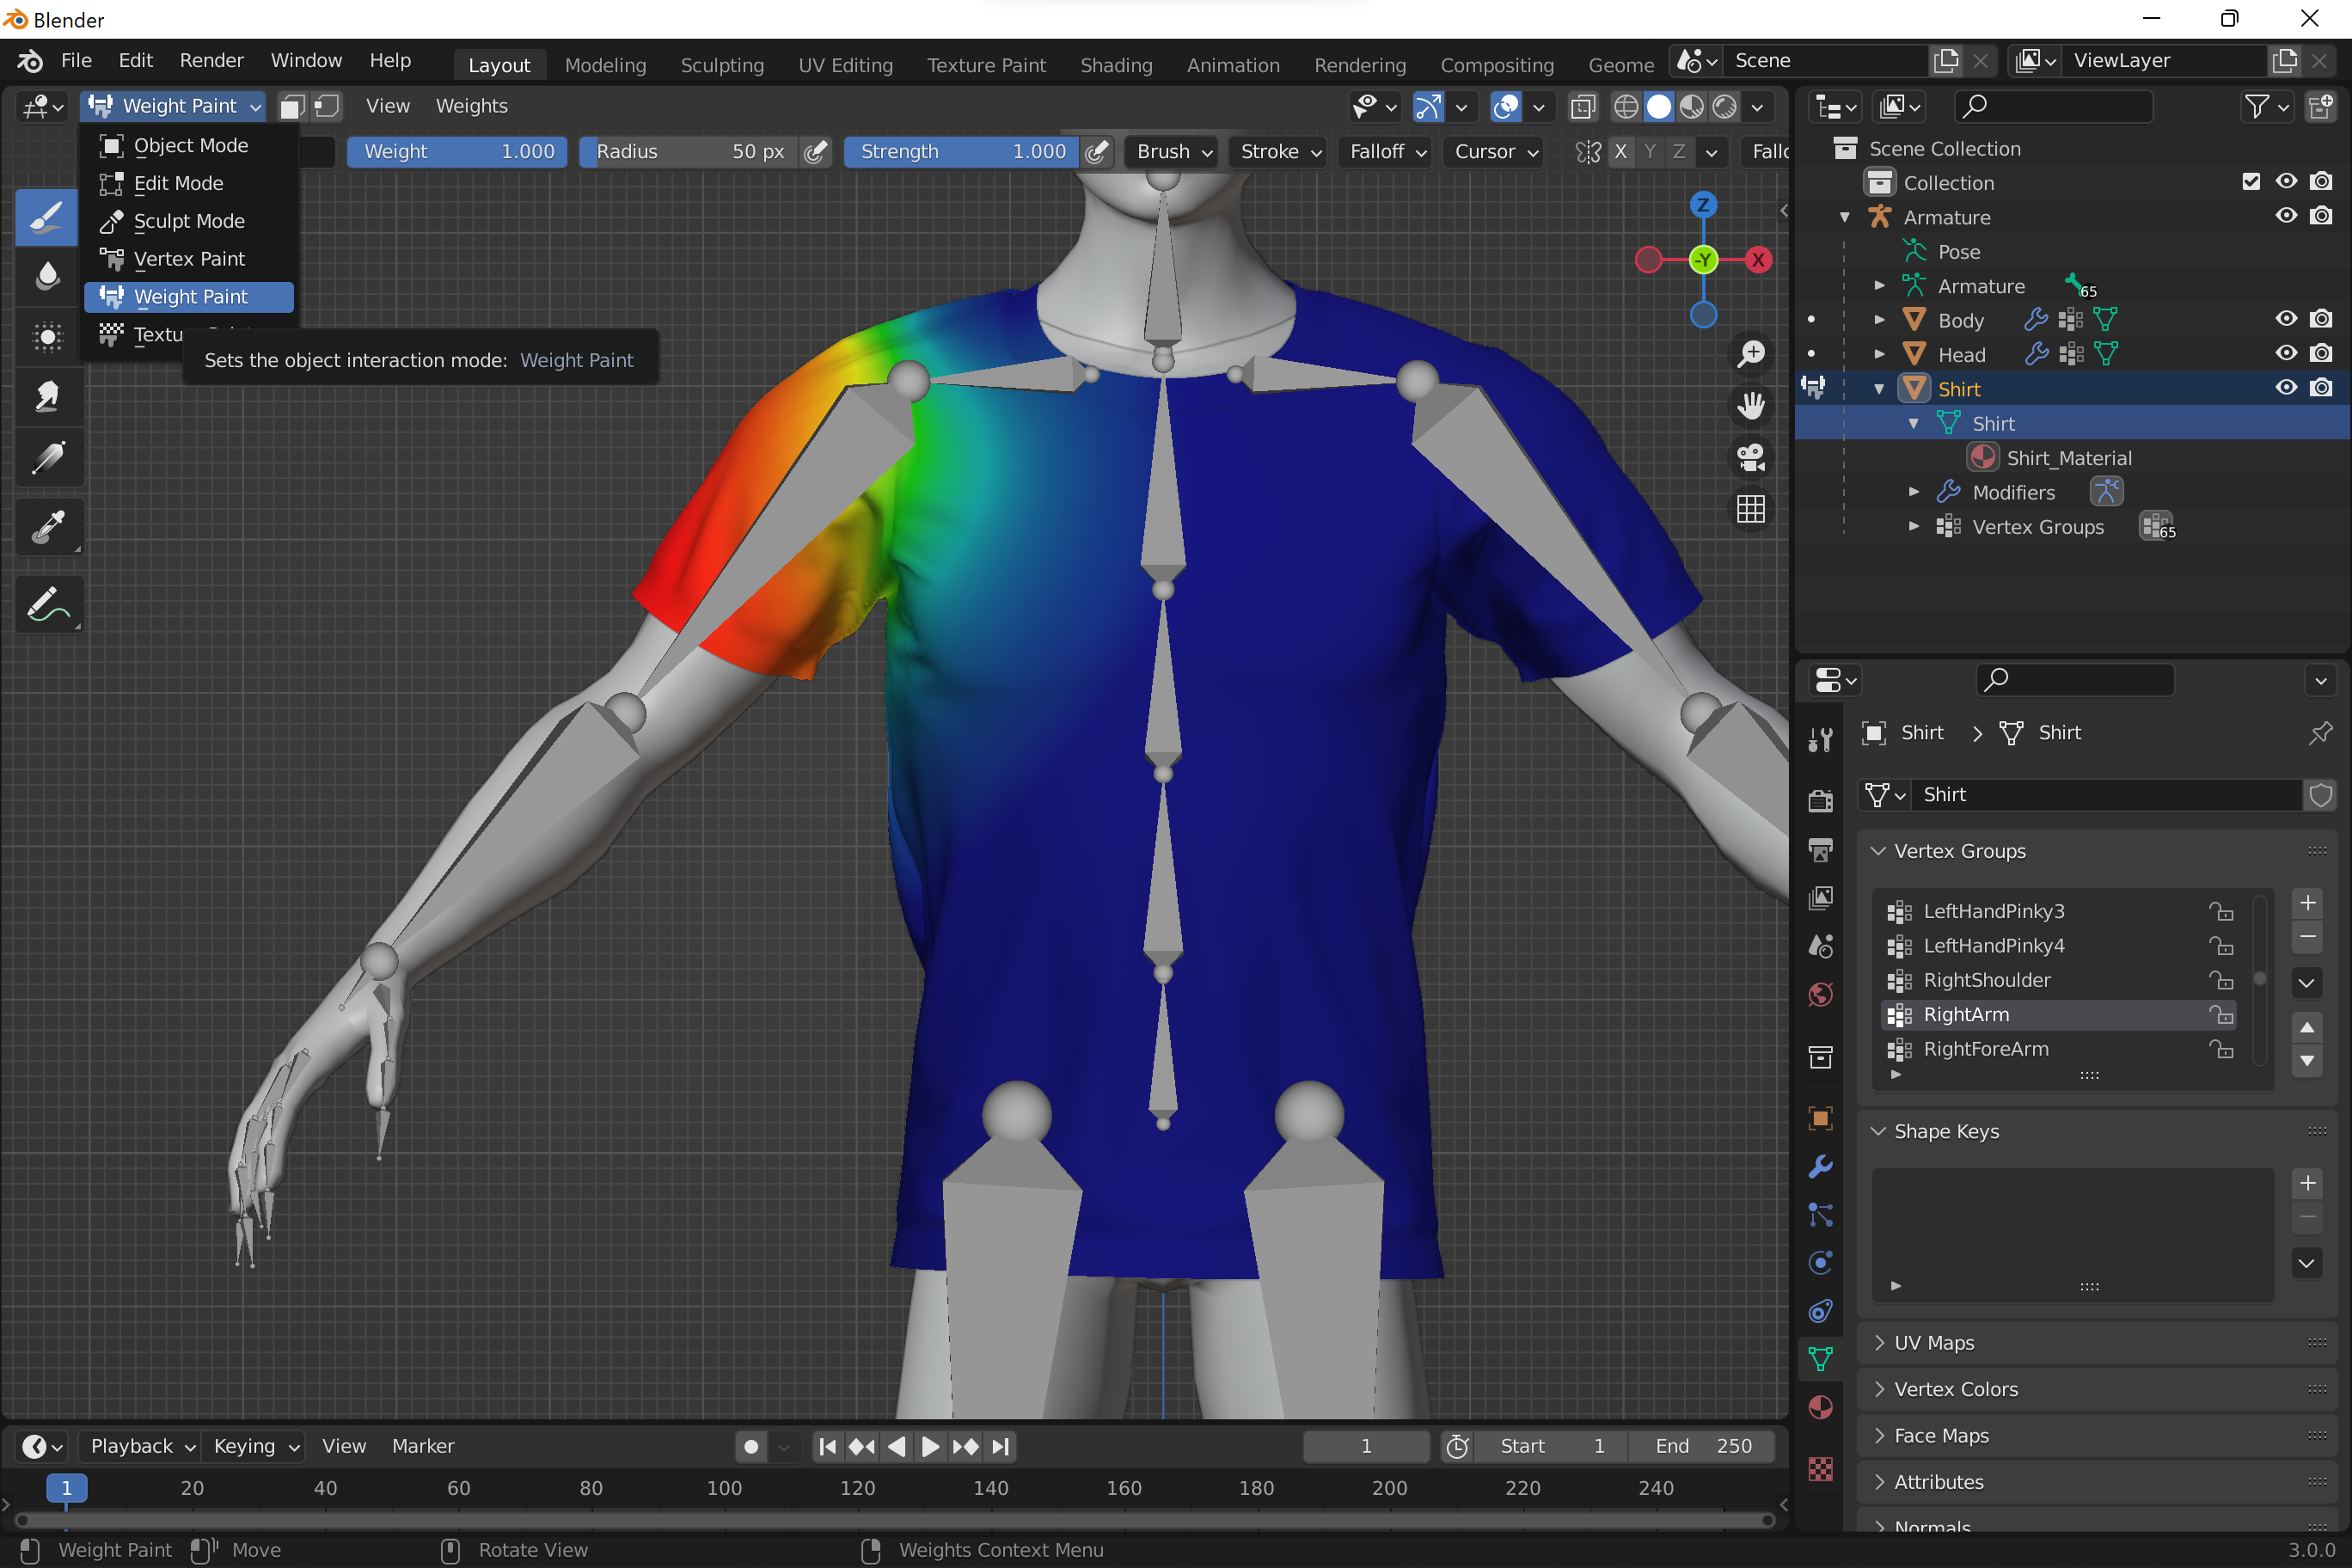Open the Modifier properties wrench tab
Image resolution: width=2352 pixels, height=1568 pixels.
(1821, 1166)
